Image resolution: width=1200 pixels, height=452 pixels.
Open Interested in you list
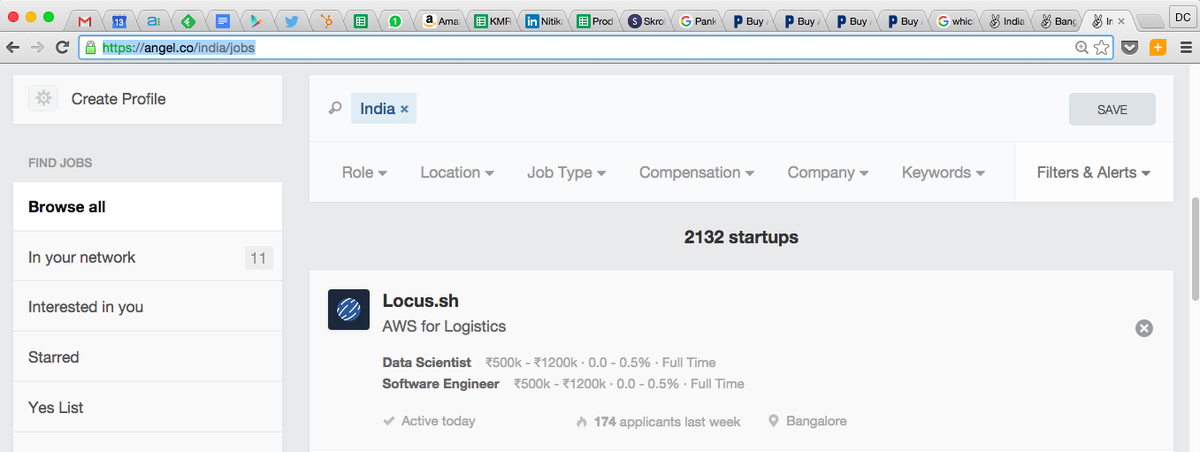[148, 307]
